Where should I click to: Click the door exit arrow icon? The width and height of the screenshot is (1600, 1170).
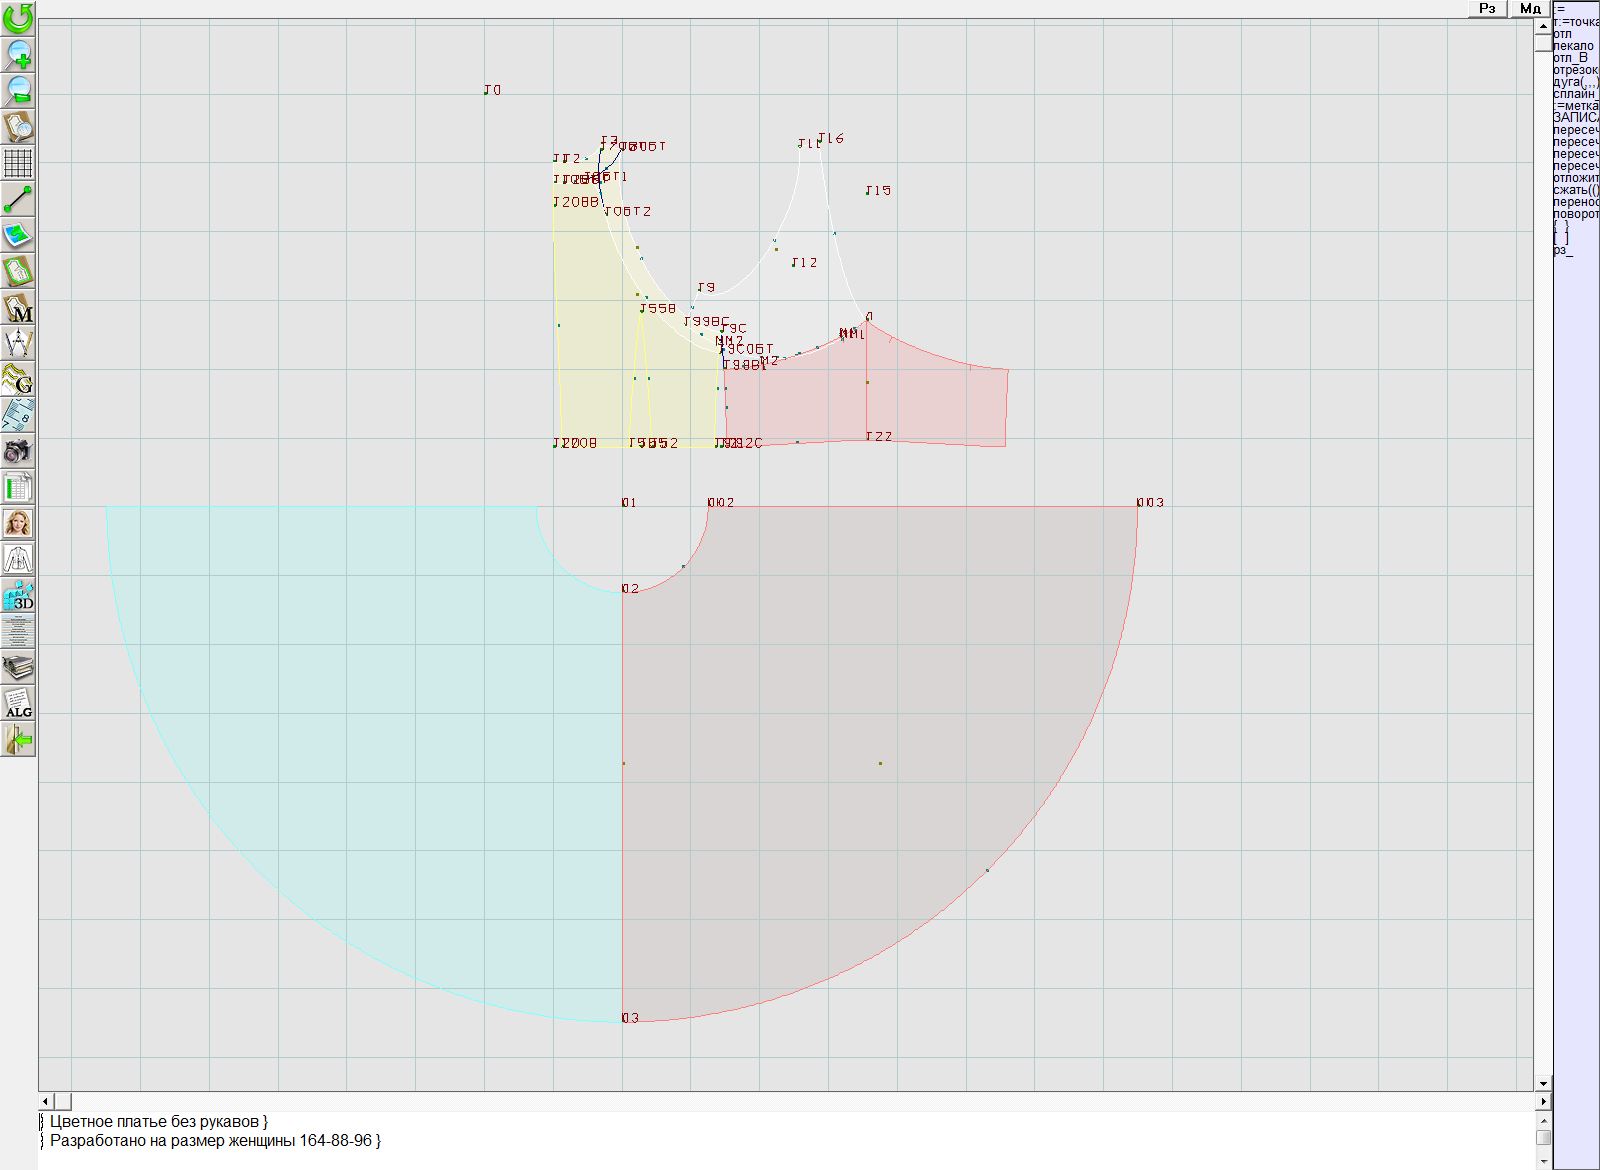[18, 740]
